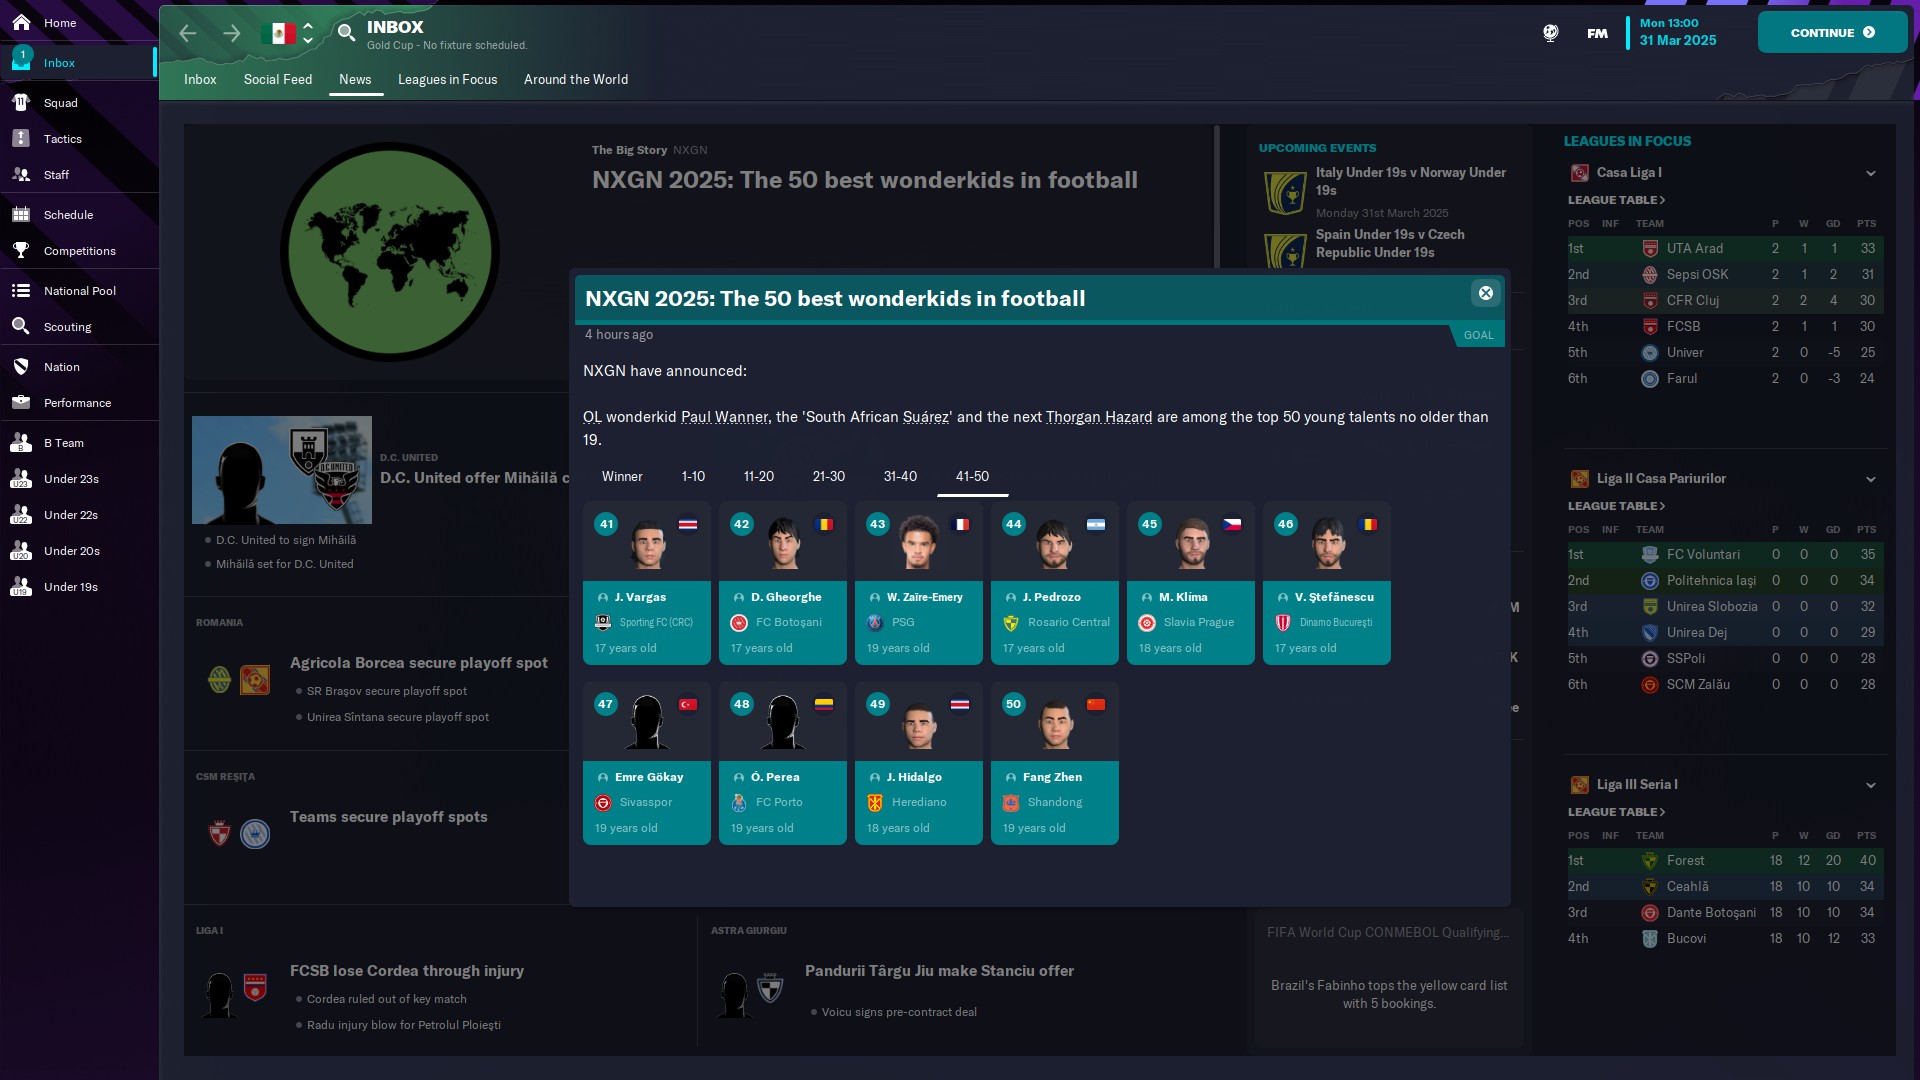Open Italy Under 19s v Norway event

(x=1411, y=181)
